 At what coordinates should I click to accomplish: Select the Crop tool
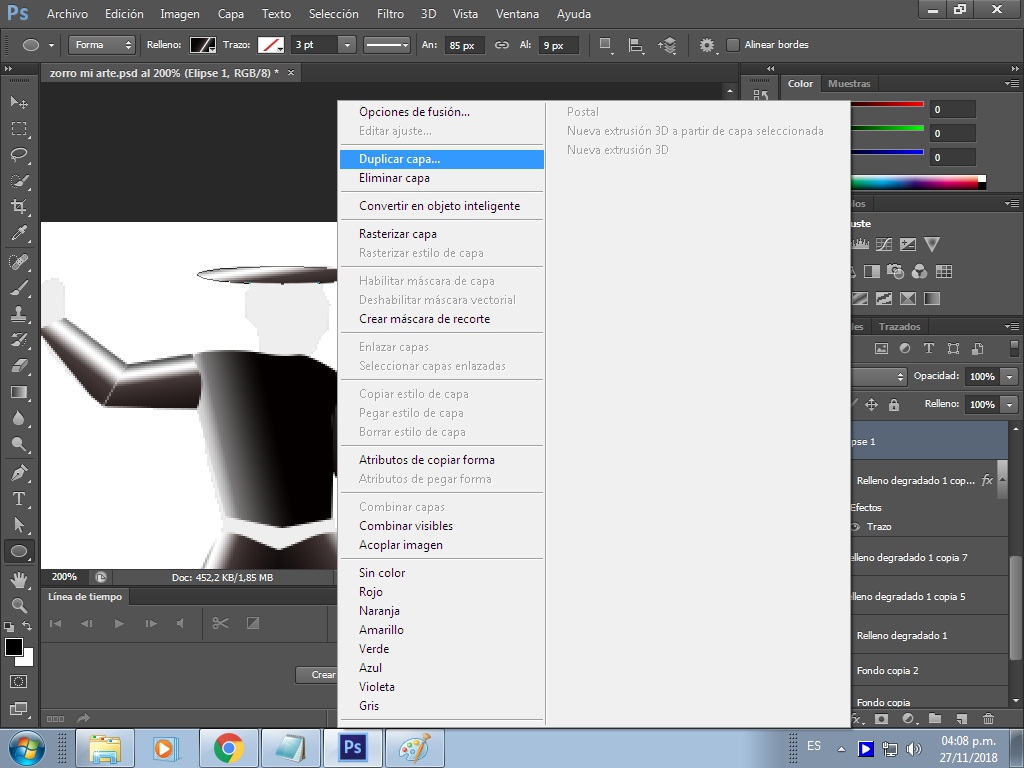(x=19, y=207)
